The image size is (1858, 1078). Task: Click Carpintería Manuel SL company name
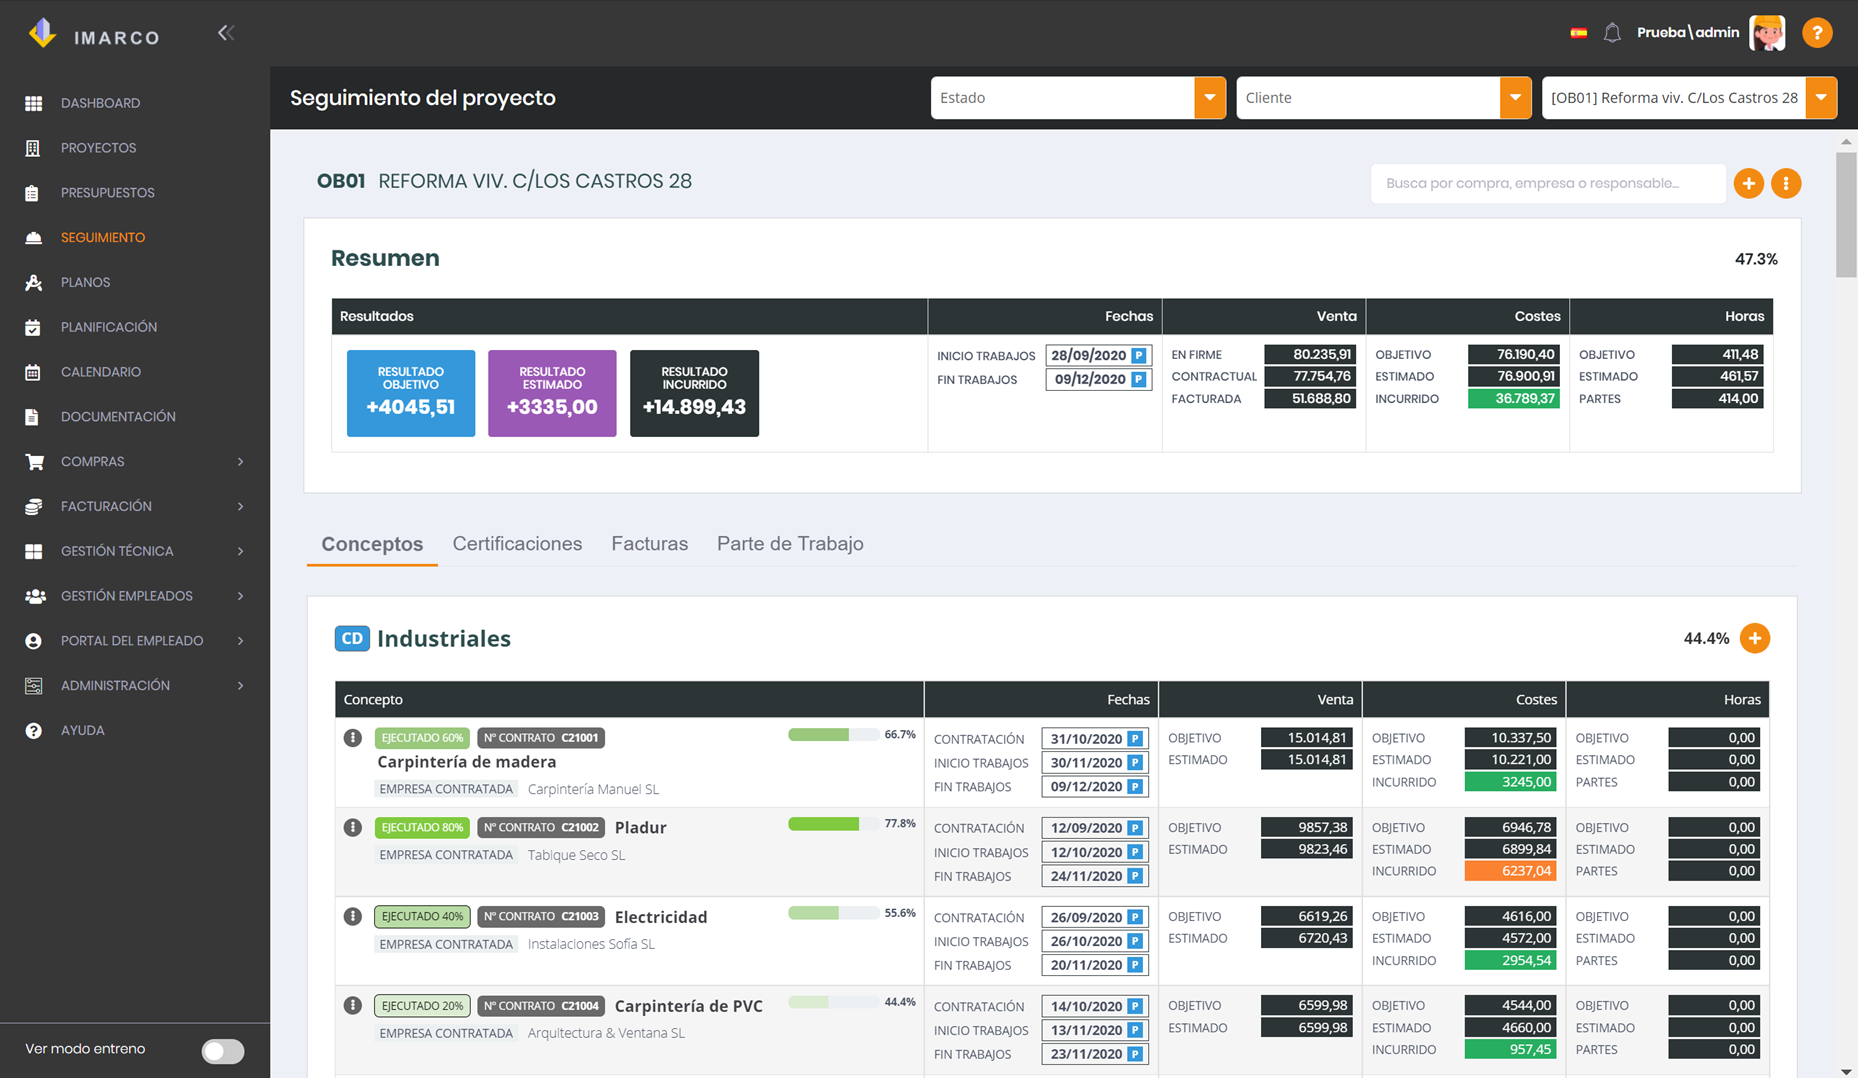pos(593,789)
